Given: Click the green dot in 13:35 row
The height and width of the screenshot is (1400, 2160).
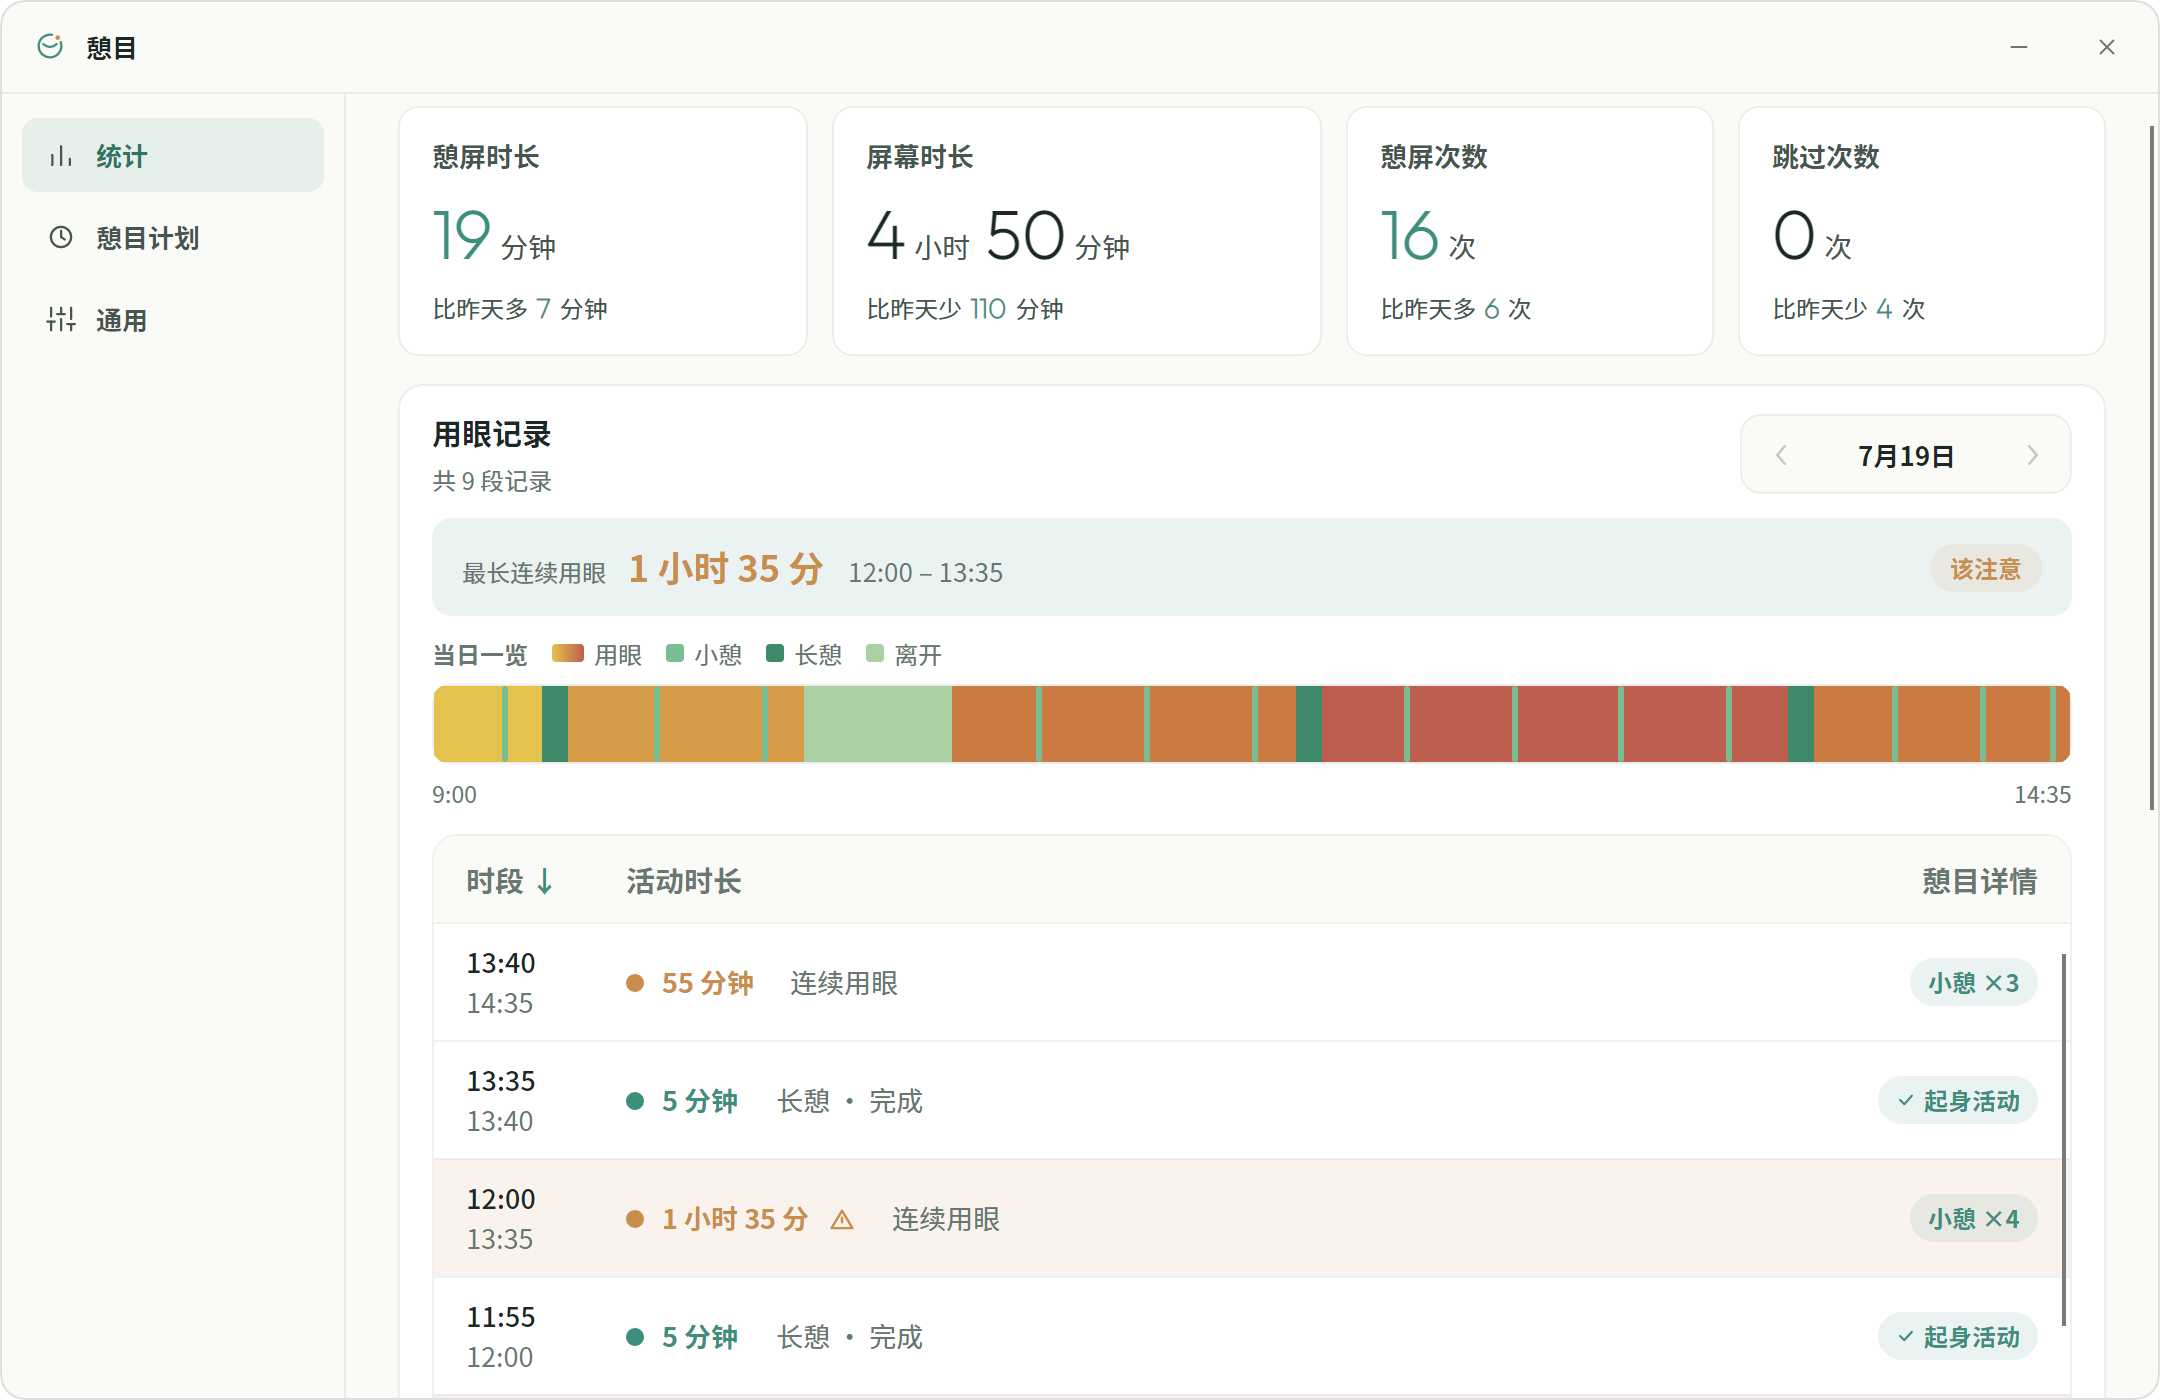Looking at the screenshot, I should 635,1101.
